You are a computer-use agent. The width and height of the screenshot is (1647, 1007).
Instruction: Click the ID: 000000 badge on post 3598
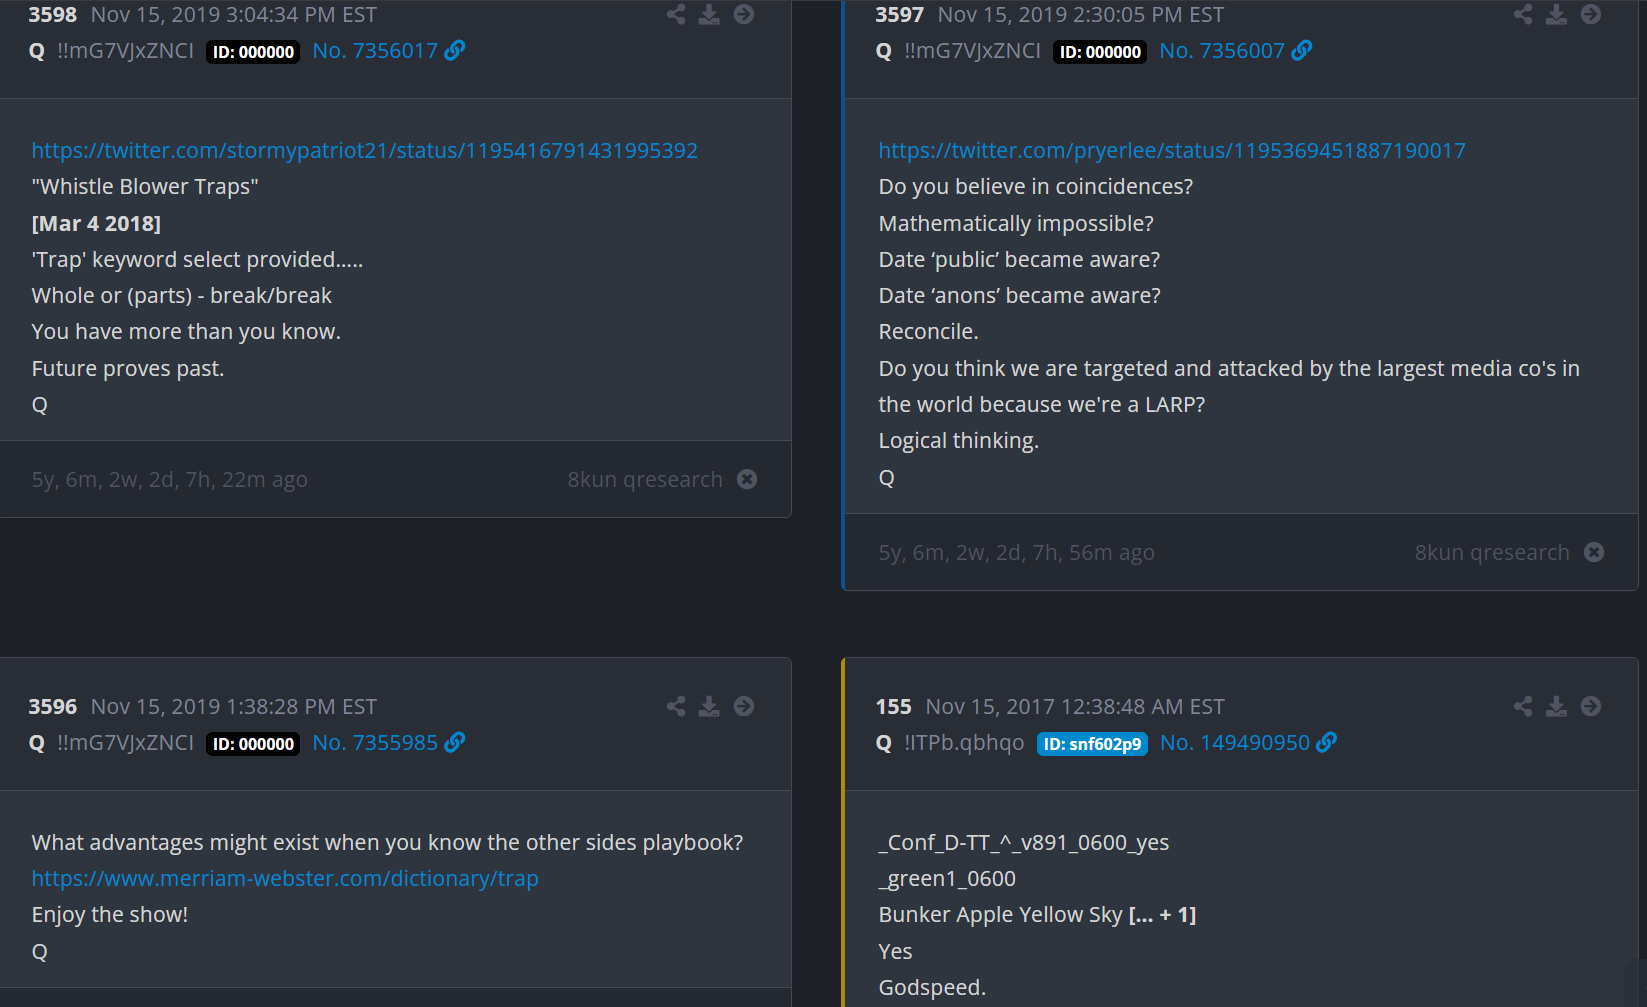(x=253, y=51)
